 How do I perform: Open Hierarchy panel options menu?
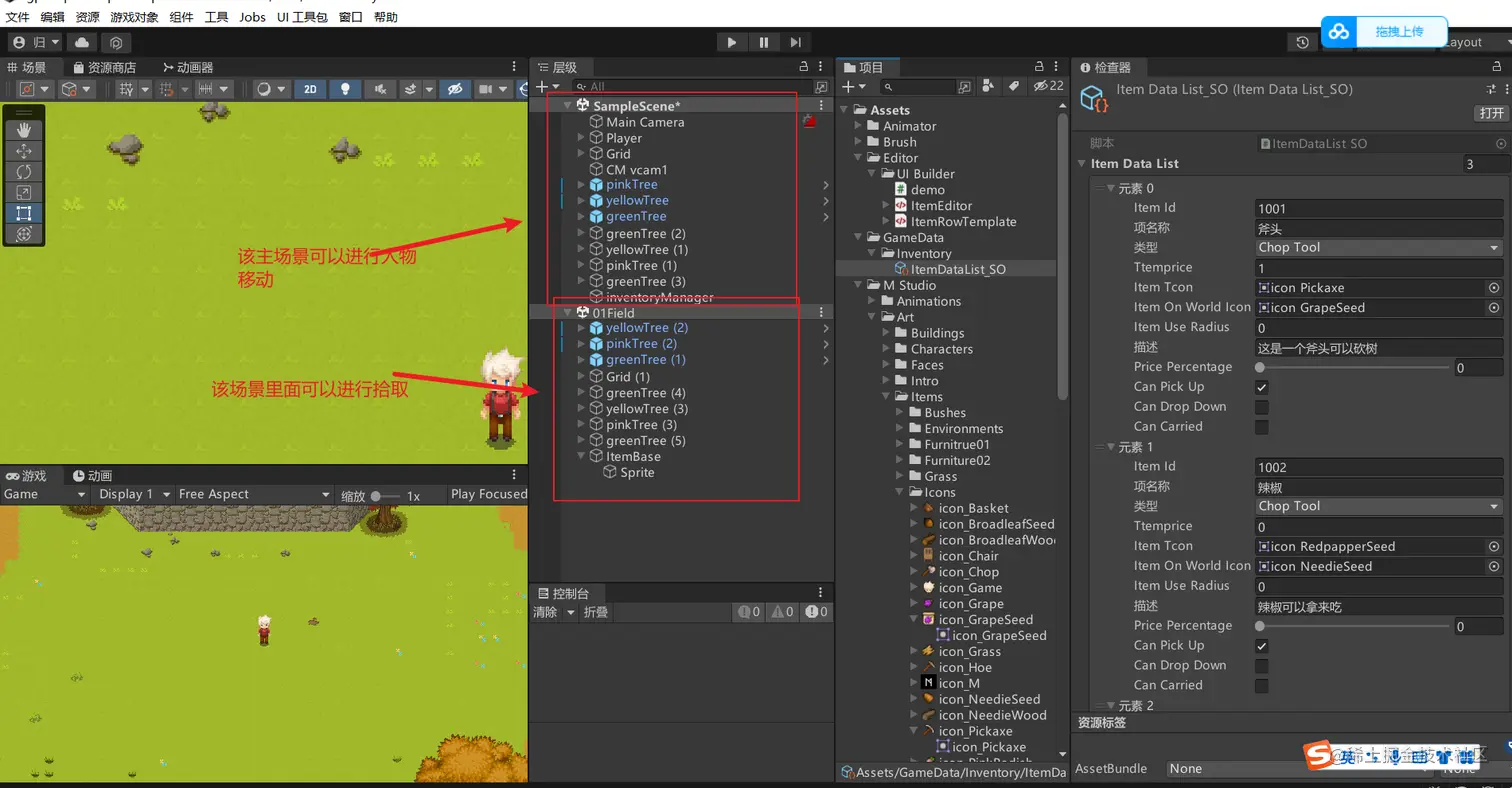(821, 67)
